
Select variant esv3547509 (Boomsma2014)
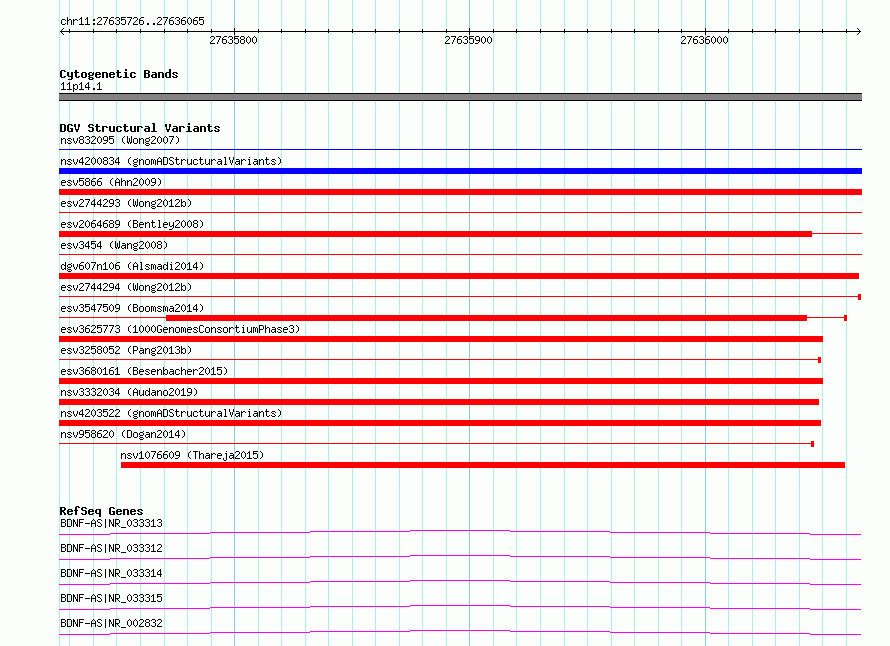(x=132, y=308)
